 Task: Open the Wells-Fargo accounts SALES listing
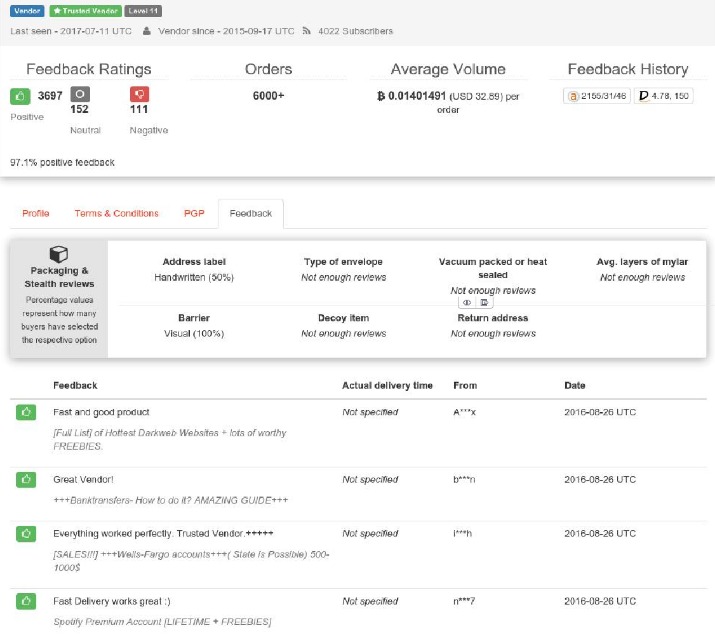[191, 561]
